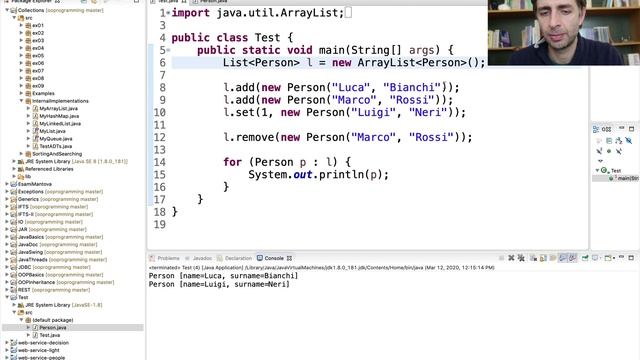Collapse the InternalImplementations package

(22, 101)
